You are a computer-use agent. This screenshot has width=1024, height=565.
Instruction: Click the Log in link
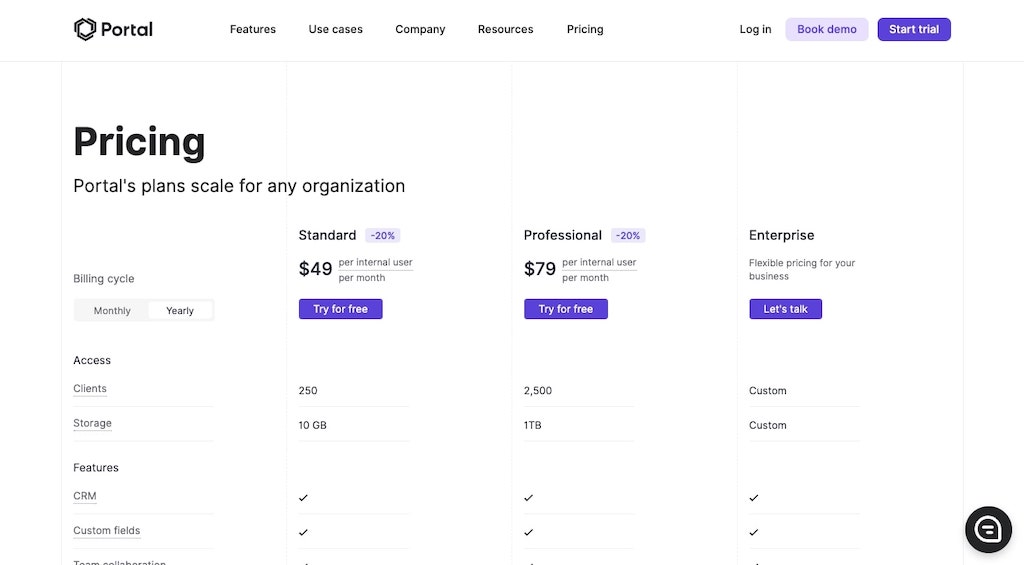point(755,29)
